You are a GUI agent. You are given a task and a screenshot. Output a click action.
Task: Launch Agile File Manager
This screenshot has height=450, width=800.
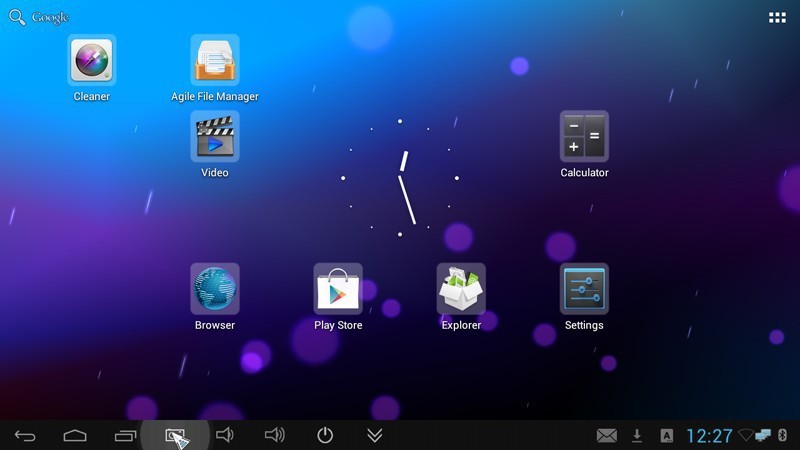pos(215,60)
